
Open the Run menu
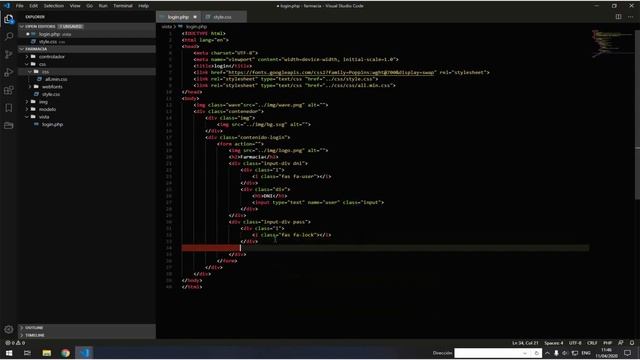click(x=103, y=6)
